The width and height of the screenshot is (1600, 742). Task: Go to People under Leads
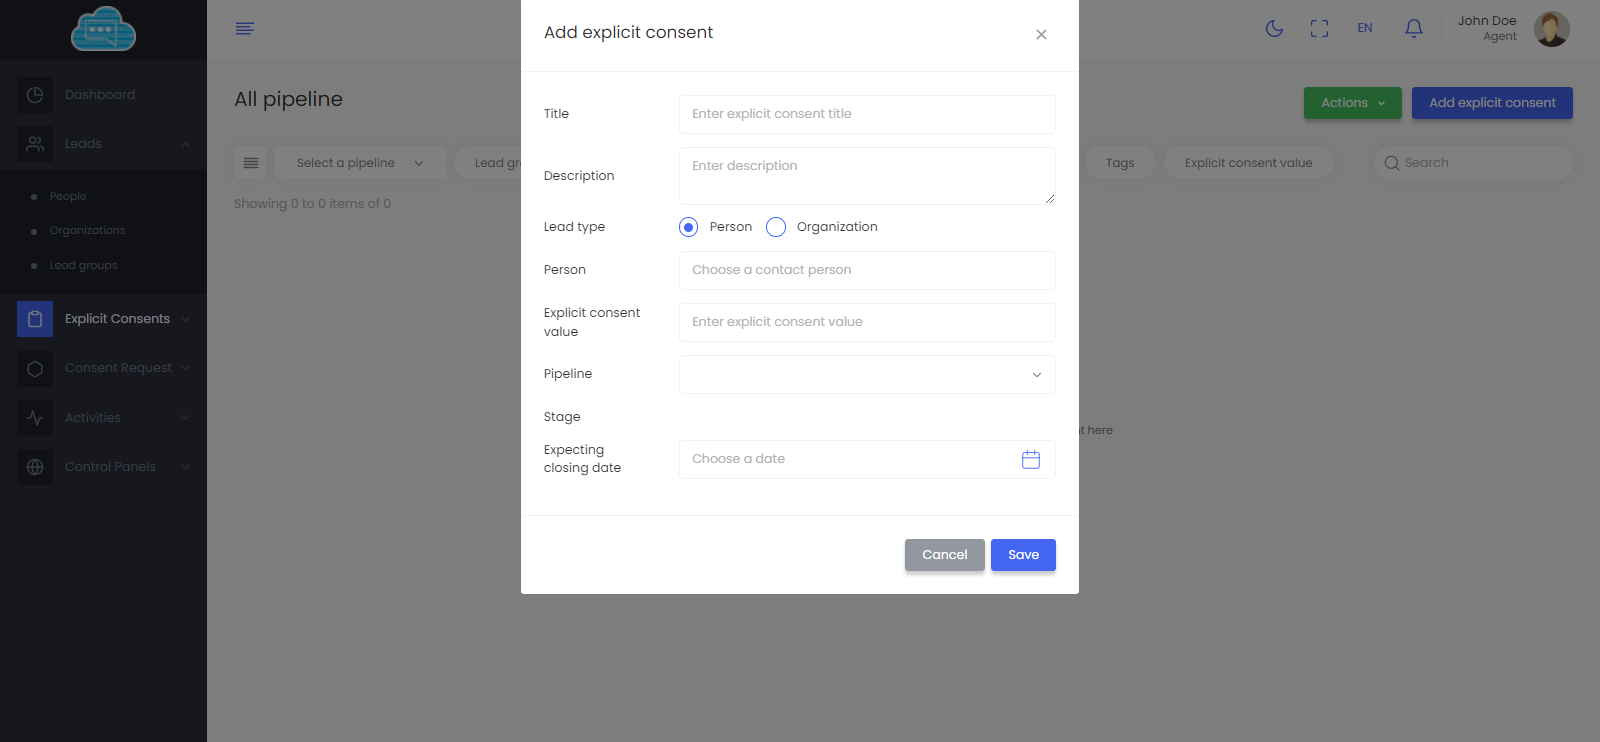(68, 197)
